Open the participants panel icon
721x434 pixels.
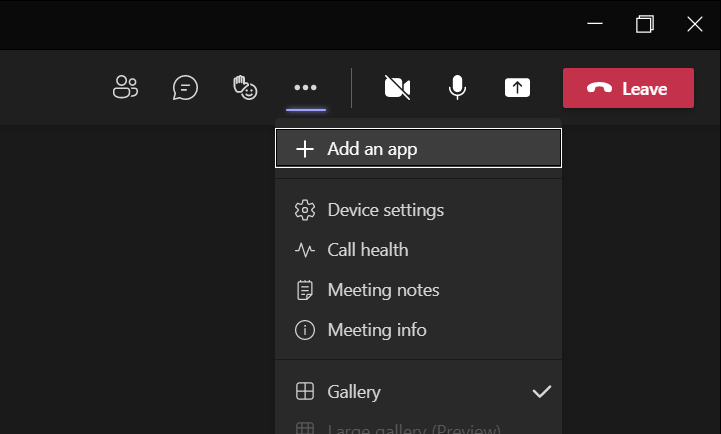[125, 88]
